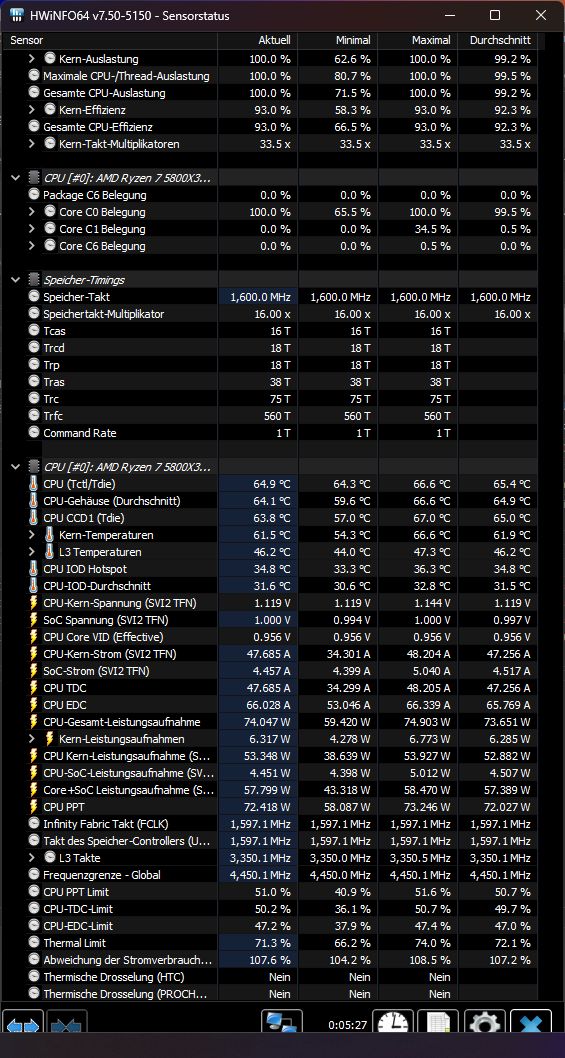Select the CPU PPT Limit row label
Viewport: 565px width, 1058px height.
click(x=76, y=891)
